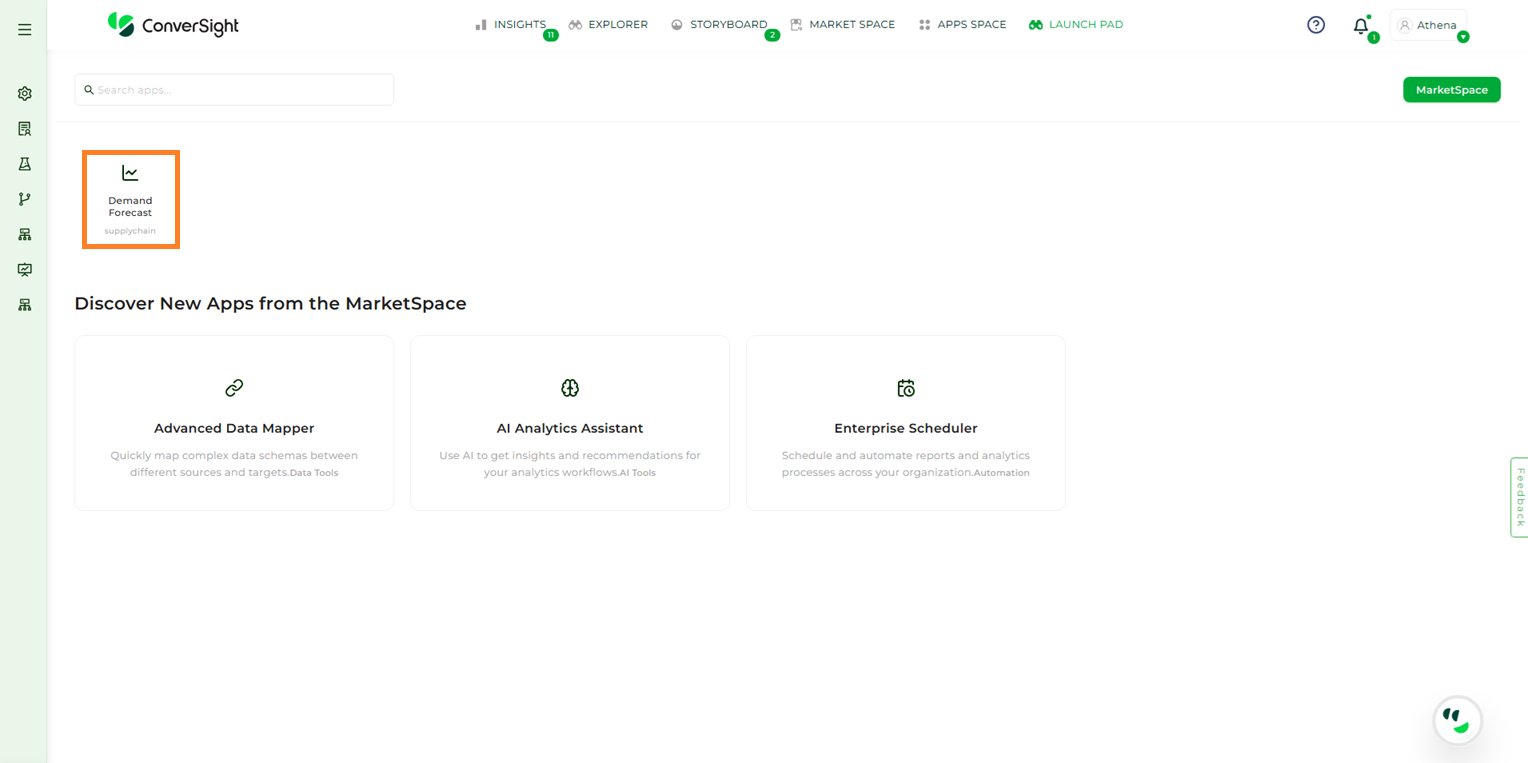Screen dimensions: 1528x763
Task: Select the git branch icon in sidebar
Action: [x=25, y=199]
